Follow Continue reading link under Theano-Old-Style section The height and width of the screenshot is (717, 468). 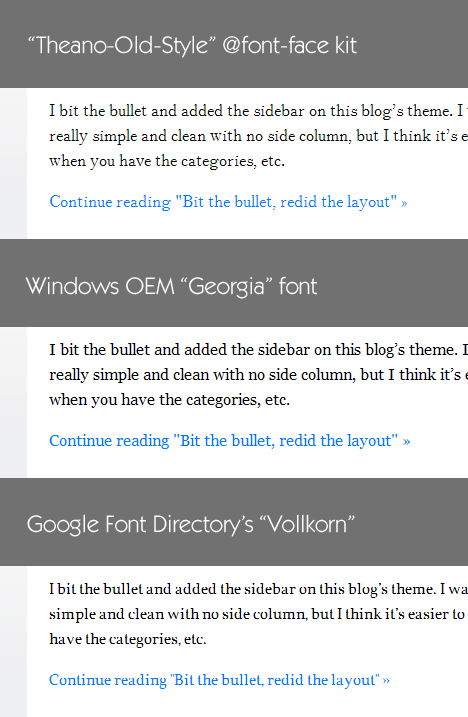228,202
